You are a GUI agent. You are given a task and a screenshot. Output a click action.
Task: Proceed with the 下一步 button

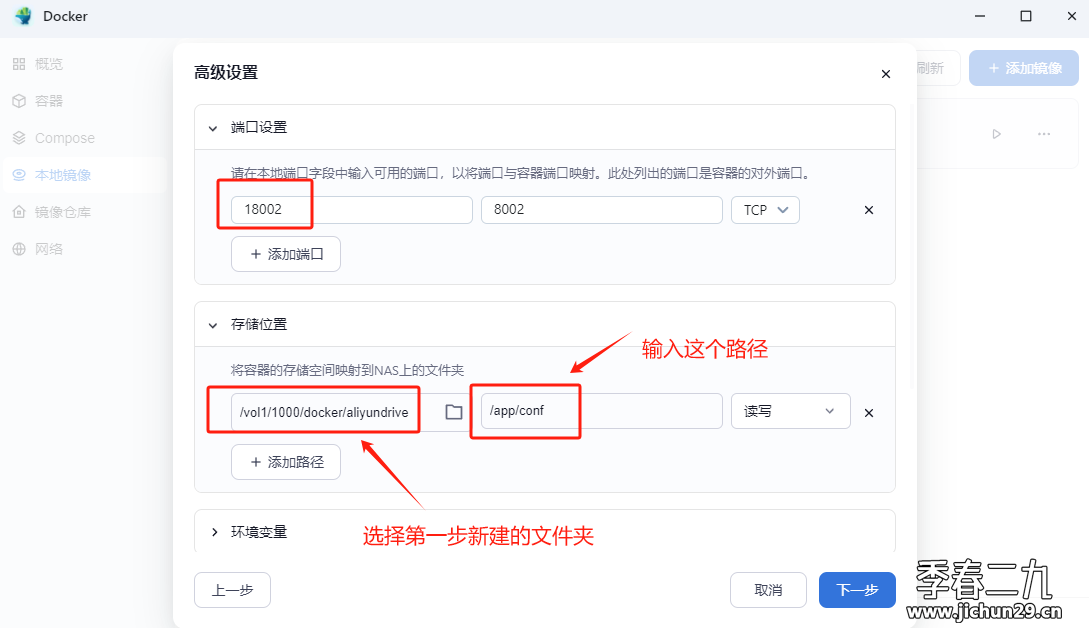coord(857,590)
